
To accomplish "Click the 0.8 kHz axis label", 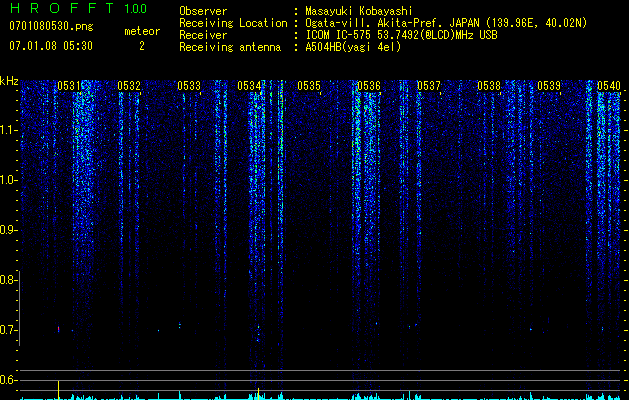I will point(8,280).
